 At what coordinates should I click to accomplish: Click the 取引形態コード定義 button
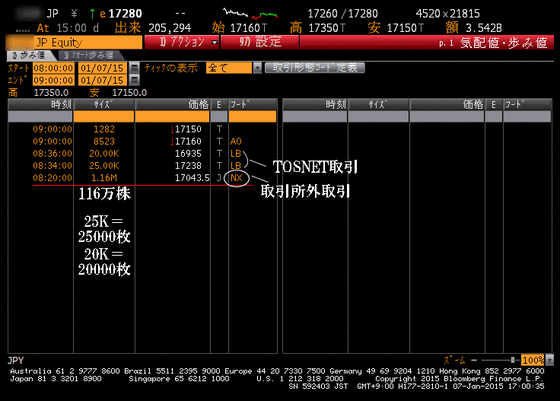coord(315,68)
